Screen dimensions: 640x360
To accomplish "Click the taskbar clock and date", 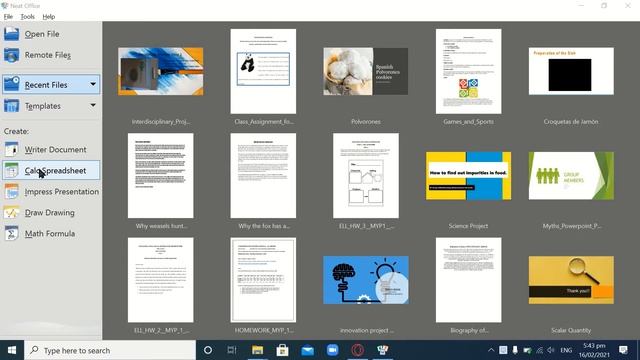I will (594, 350).
